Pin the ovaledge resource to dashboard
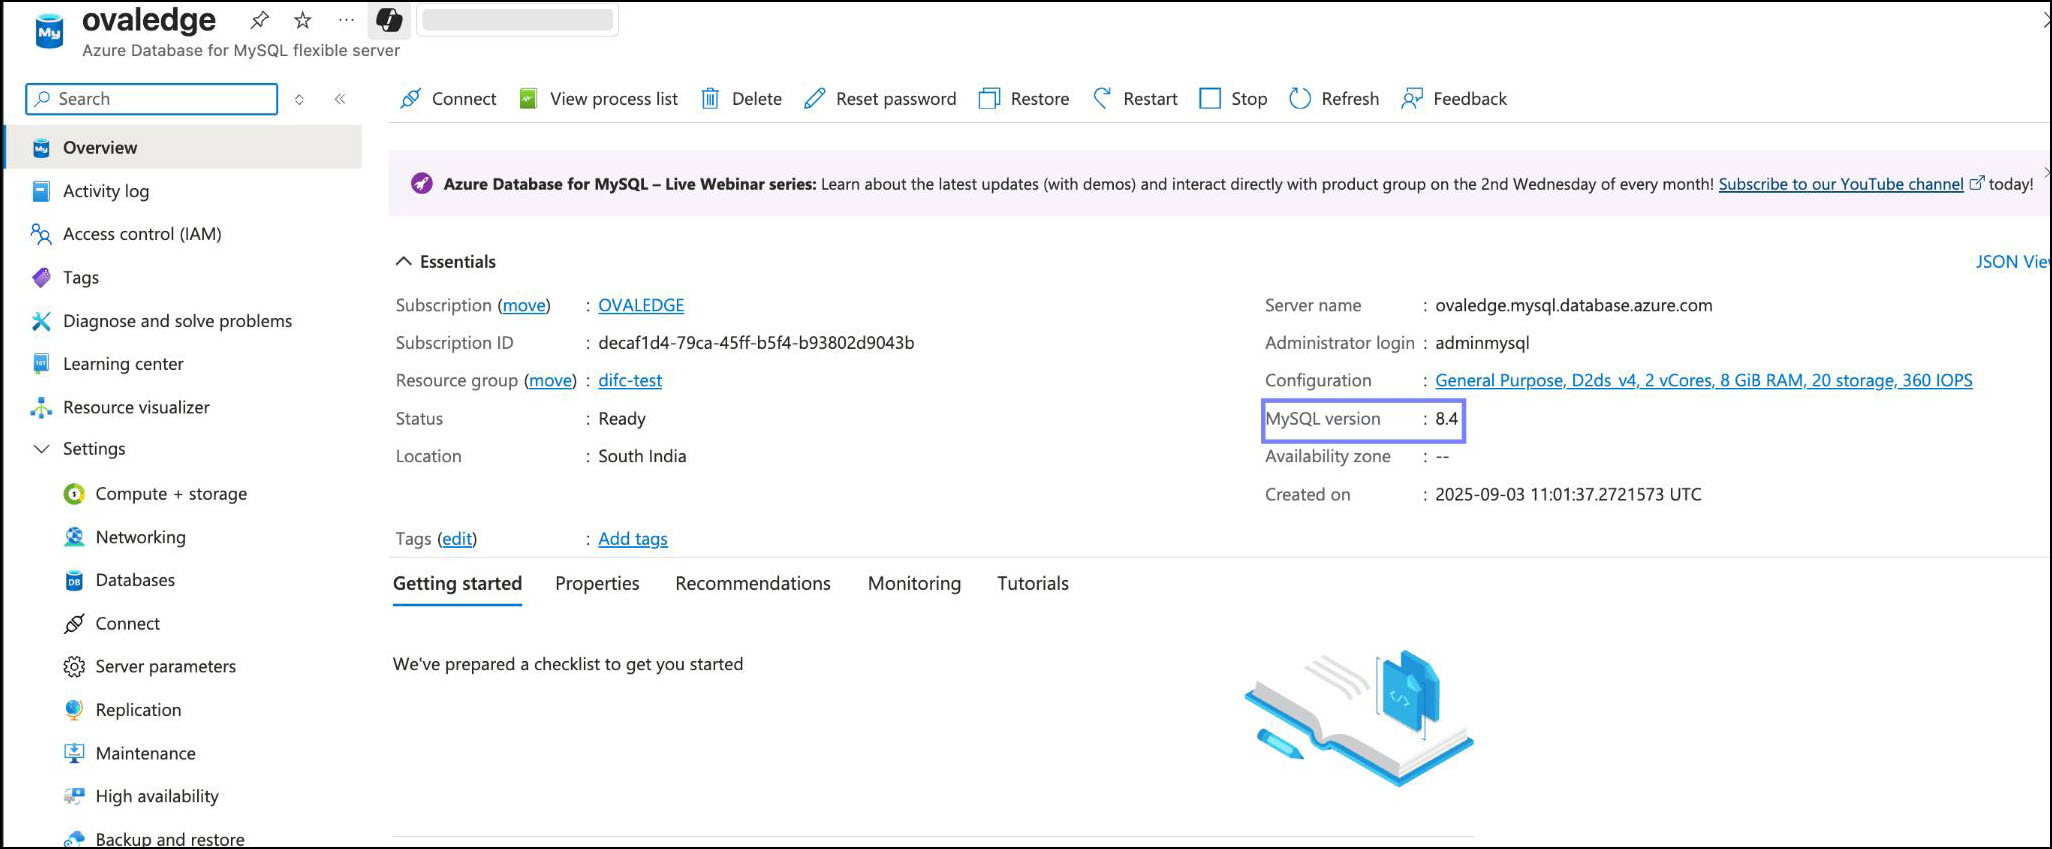Image resolution: width=2052 pixels, height=849 pixels. click(x=260, y=20)
